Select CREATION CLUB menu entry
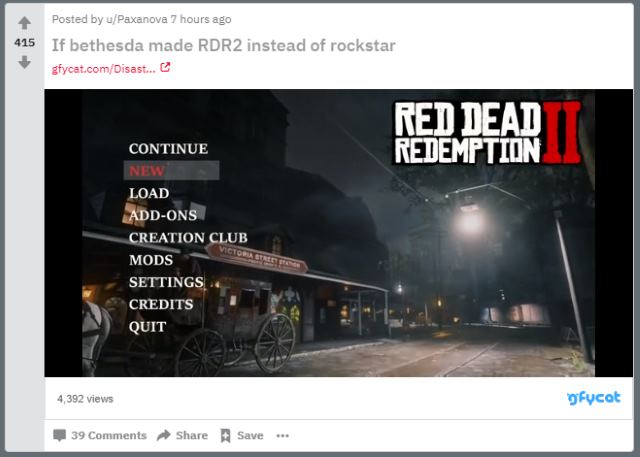 click(188, 238)
